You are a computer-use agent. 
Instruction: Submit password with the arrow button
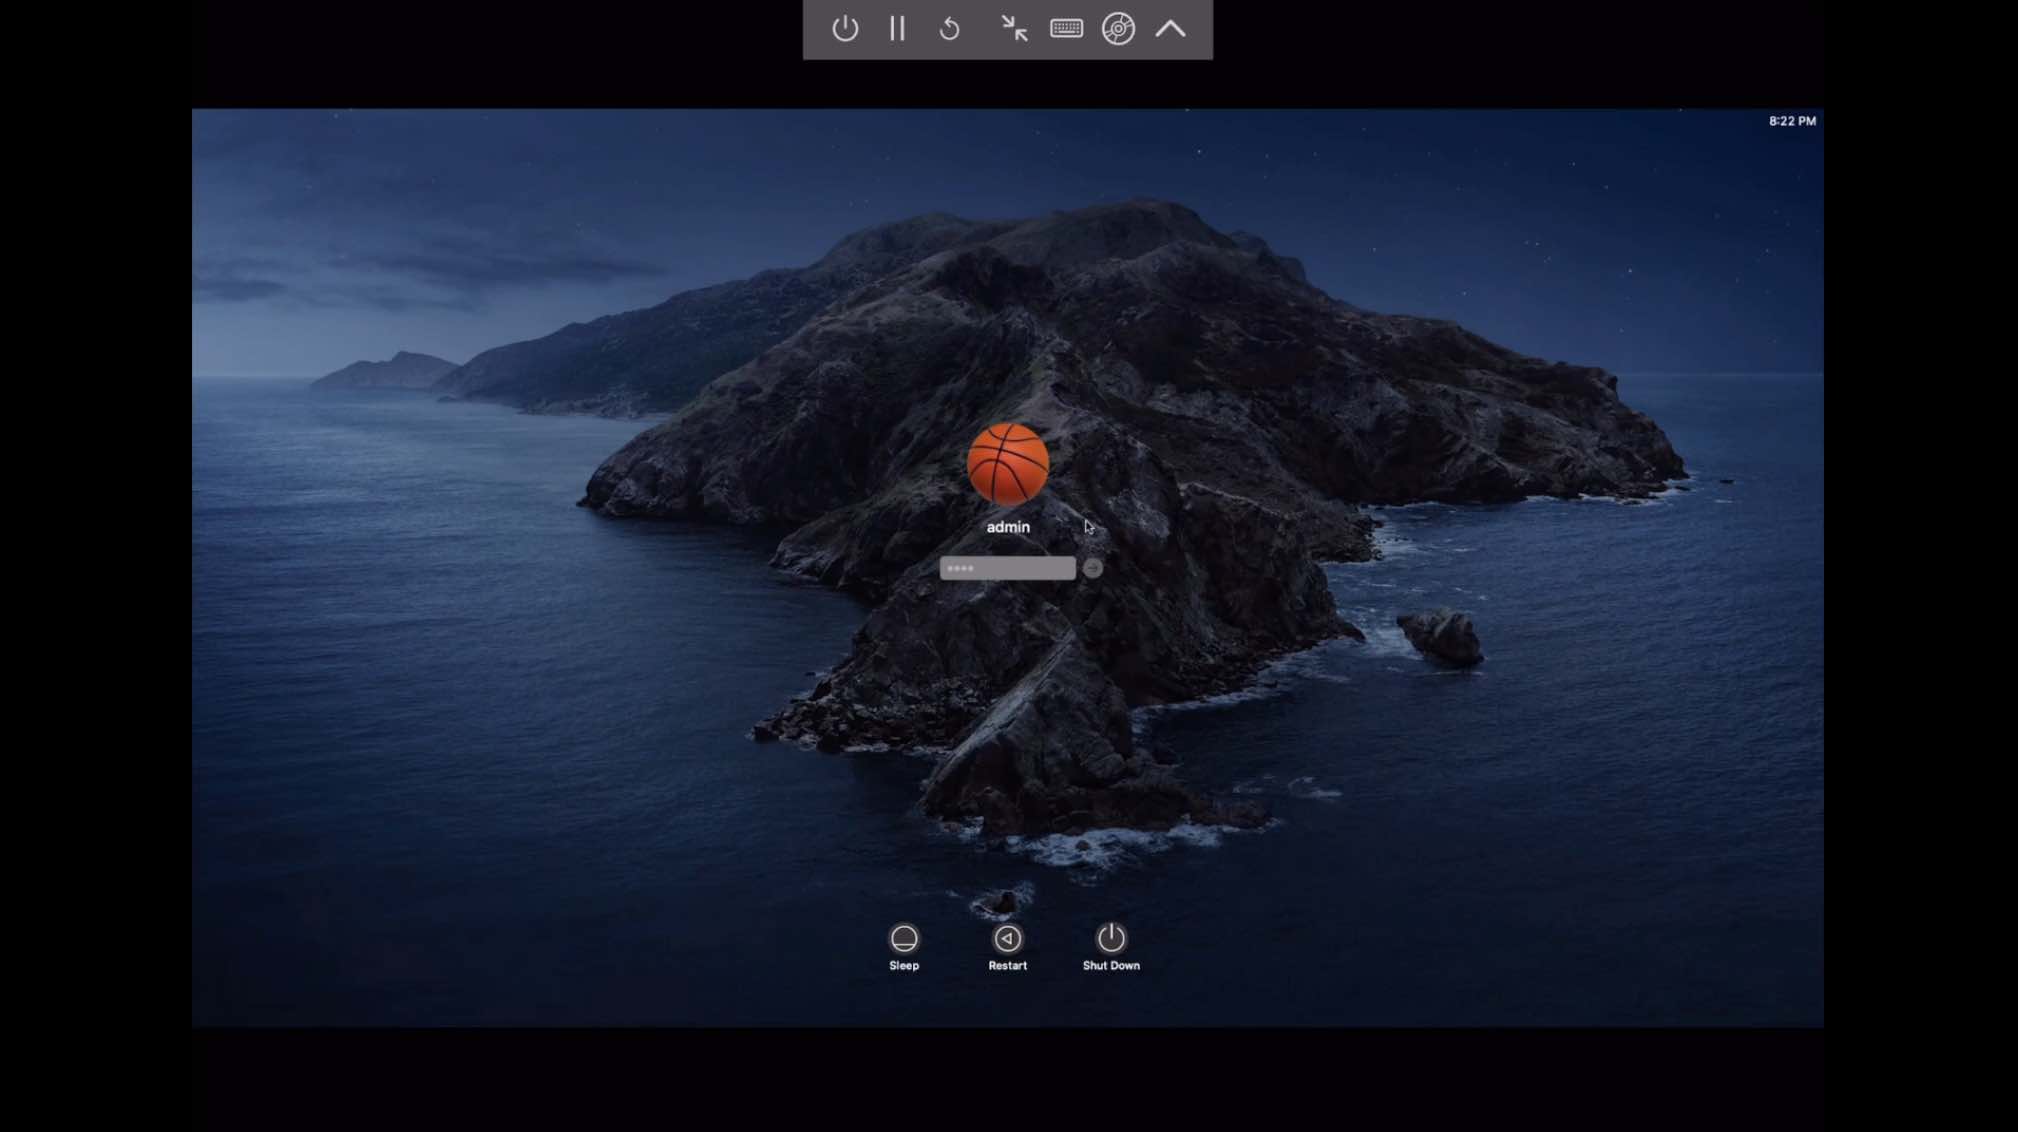point(1093,568)
